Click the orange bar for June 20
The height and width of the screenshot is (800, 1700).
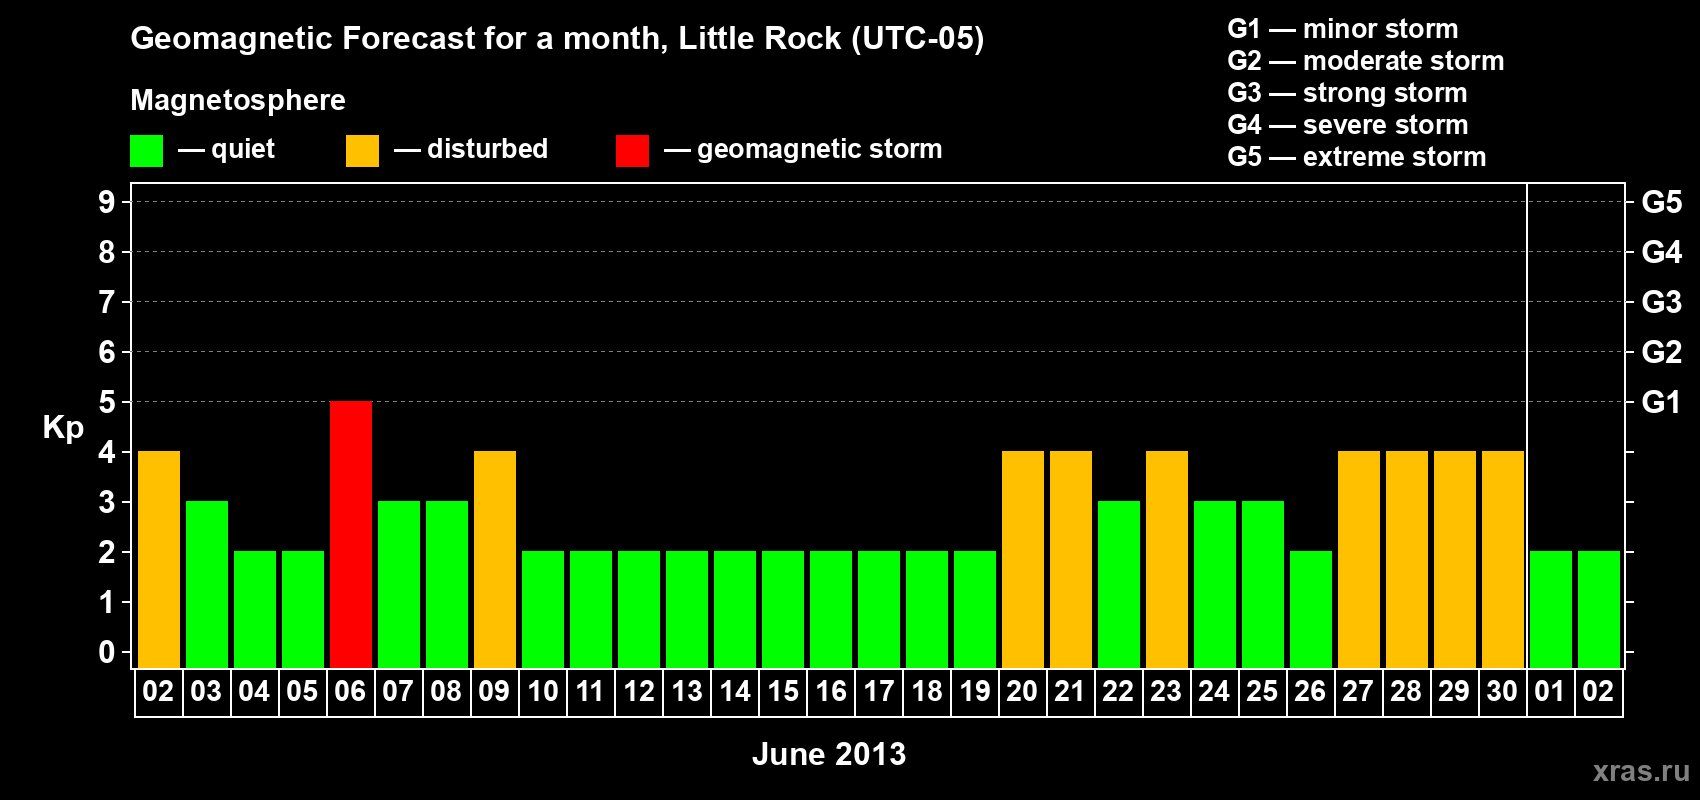tap(1023, 559)
